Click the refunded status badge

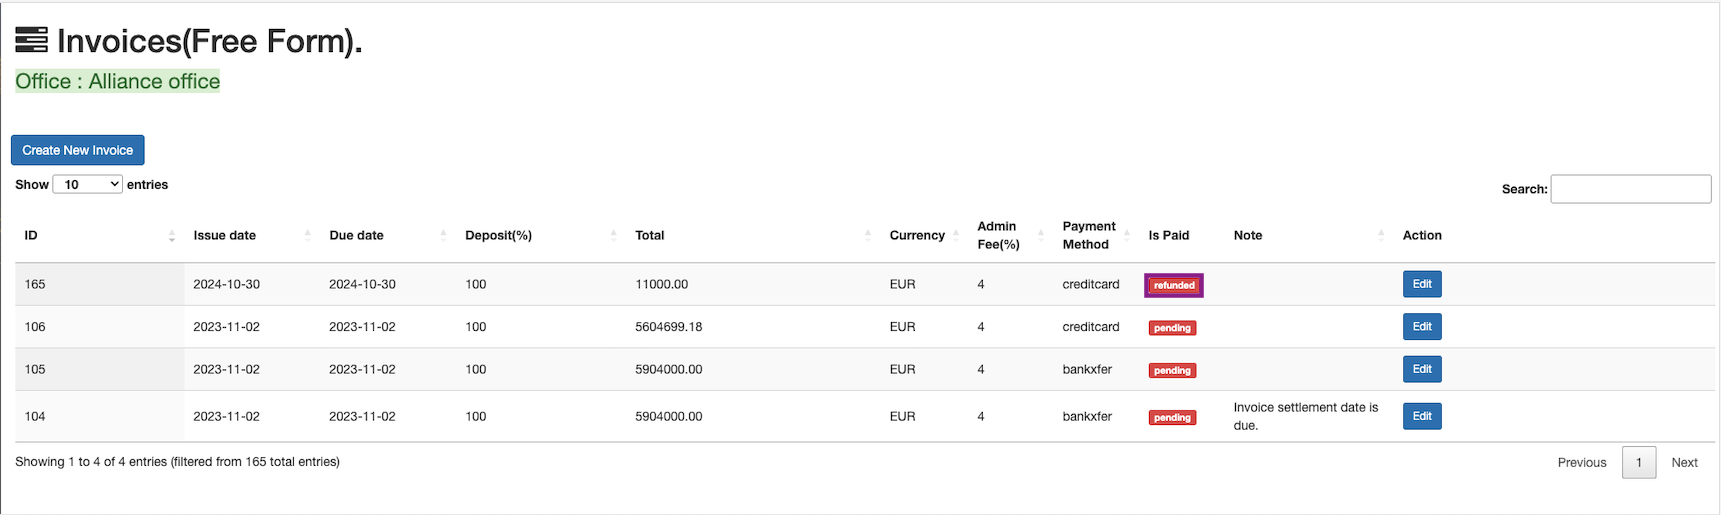1174,285
